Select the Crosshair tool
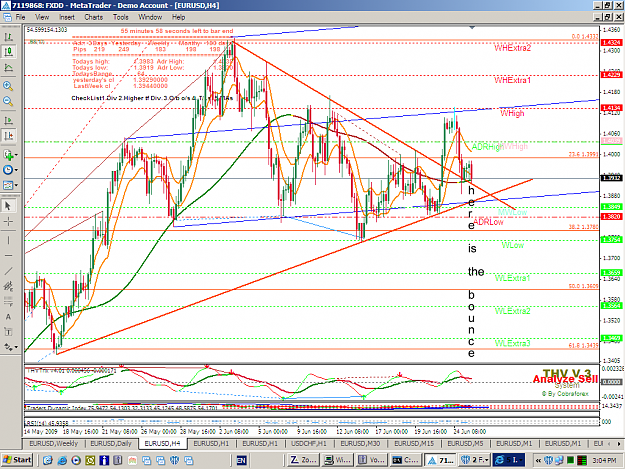The image size is (625, 469). pos(8,221)
